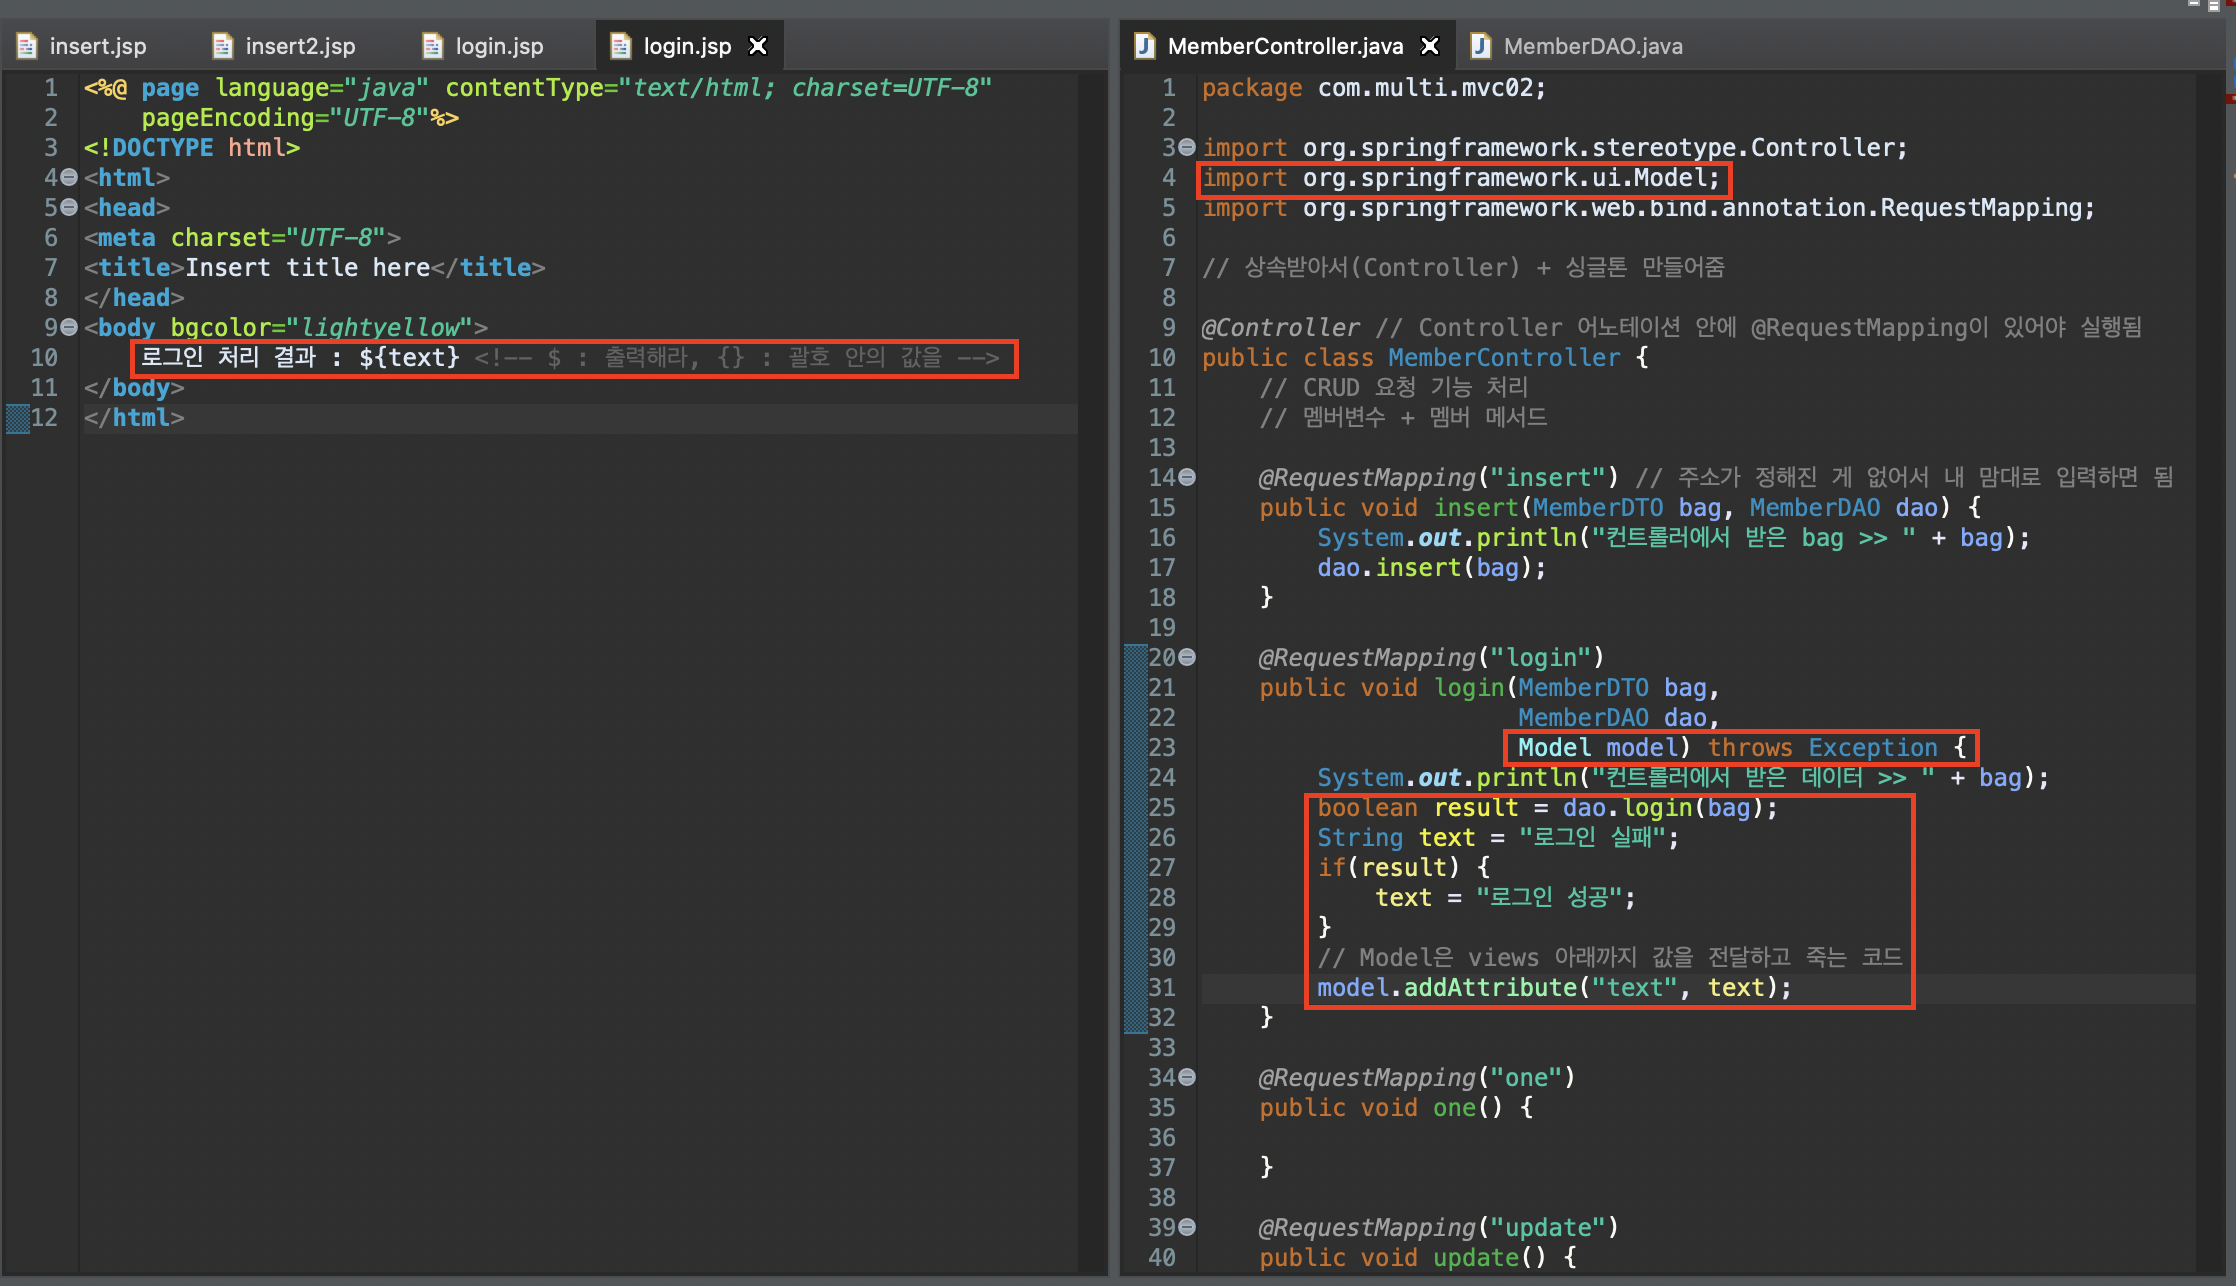Click the insert.jsp file icon
This screenshot has width=2236, height=1286.
click(27, 46)
